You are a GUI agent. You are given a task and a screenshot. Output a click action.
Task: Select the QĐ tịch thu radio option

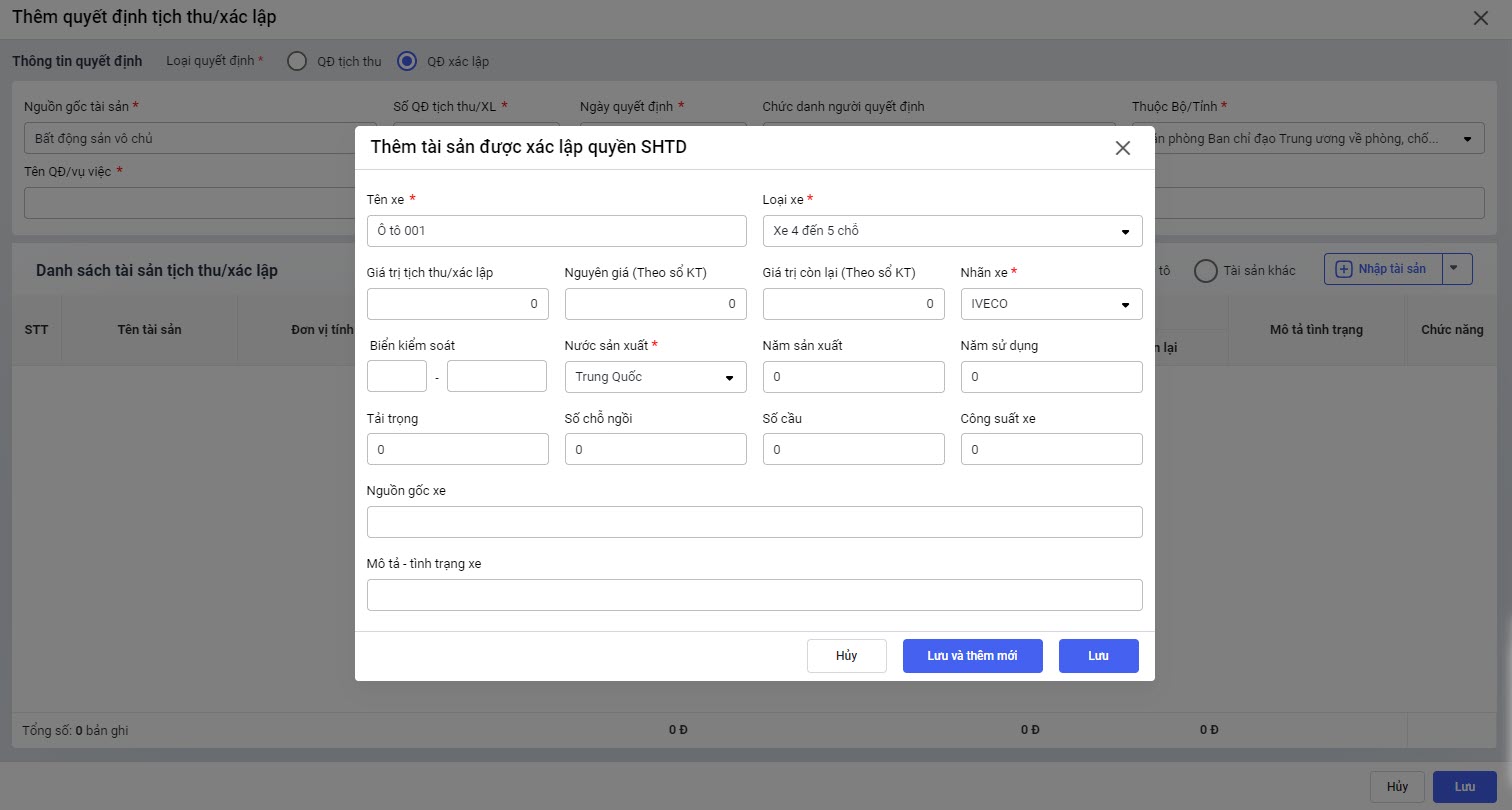coord(296,61)
